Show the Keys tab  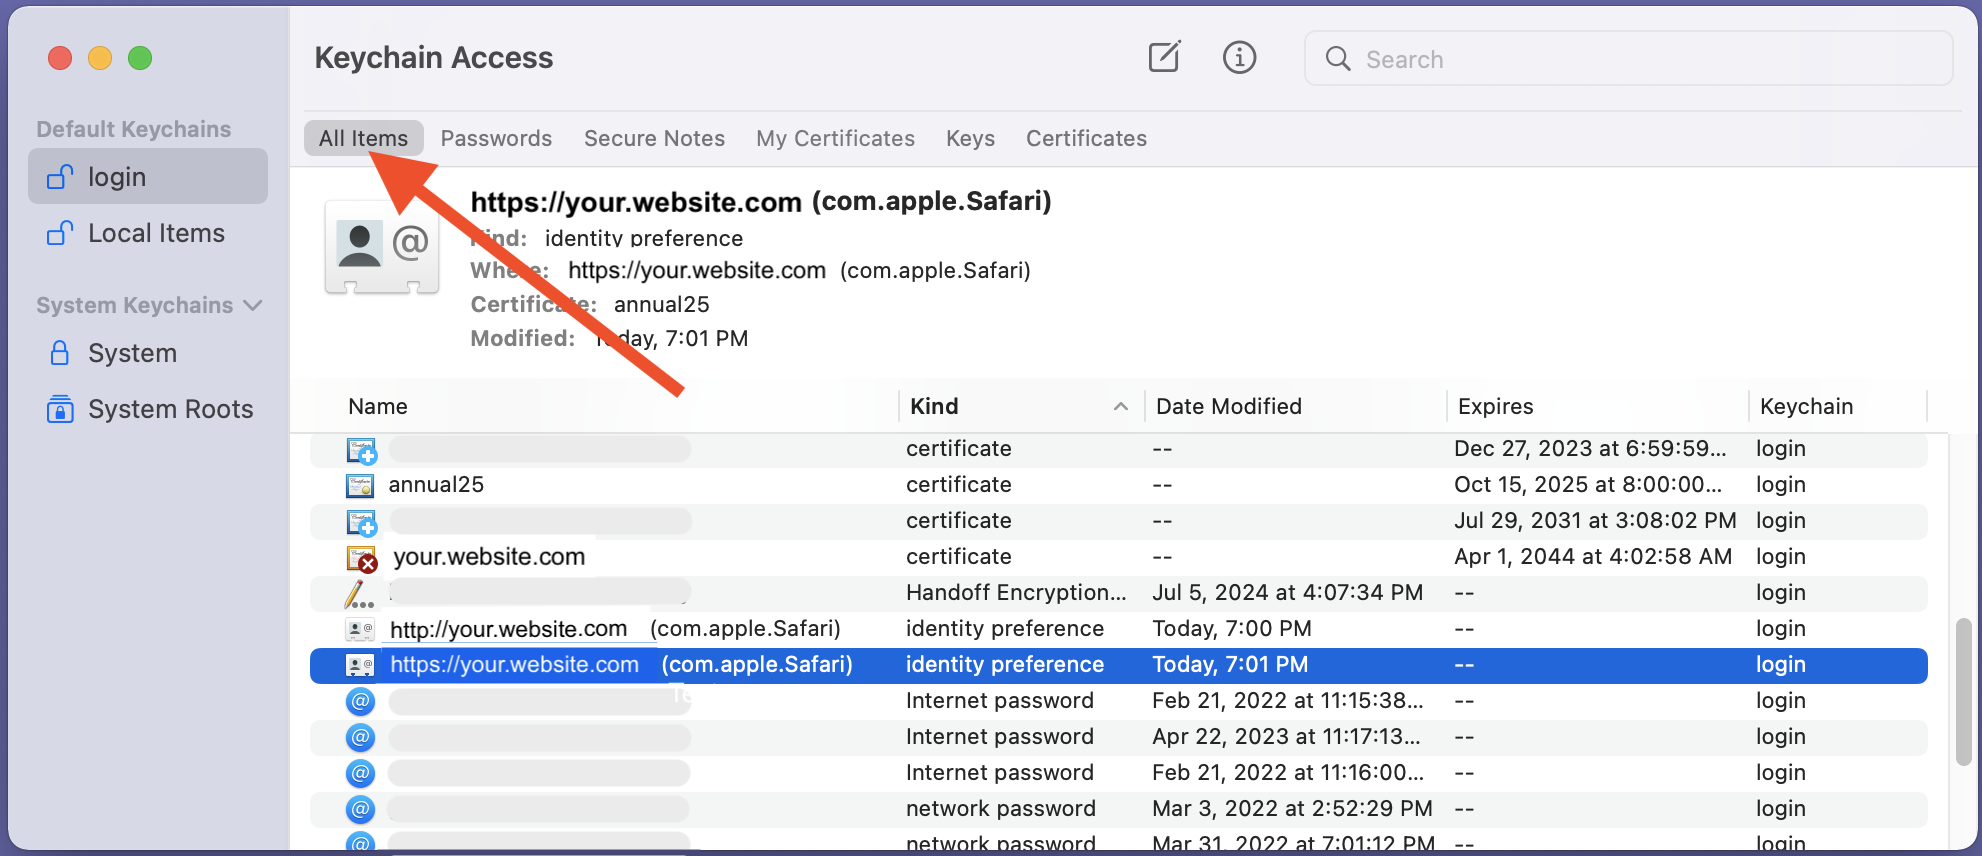(x=970, y=138)
